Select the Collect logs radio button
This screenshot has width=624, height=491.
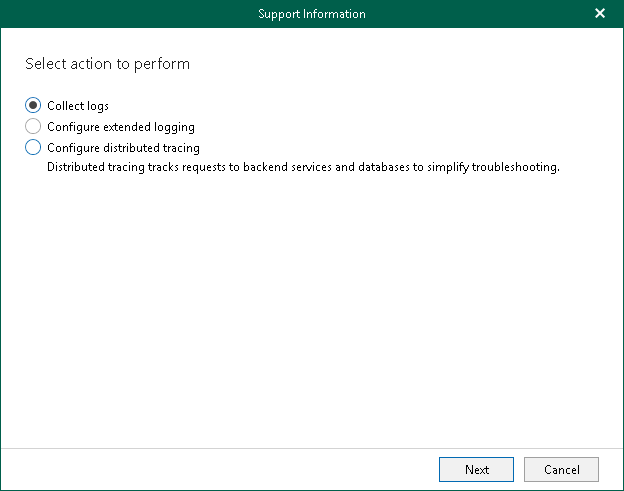tap(33, 105)
